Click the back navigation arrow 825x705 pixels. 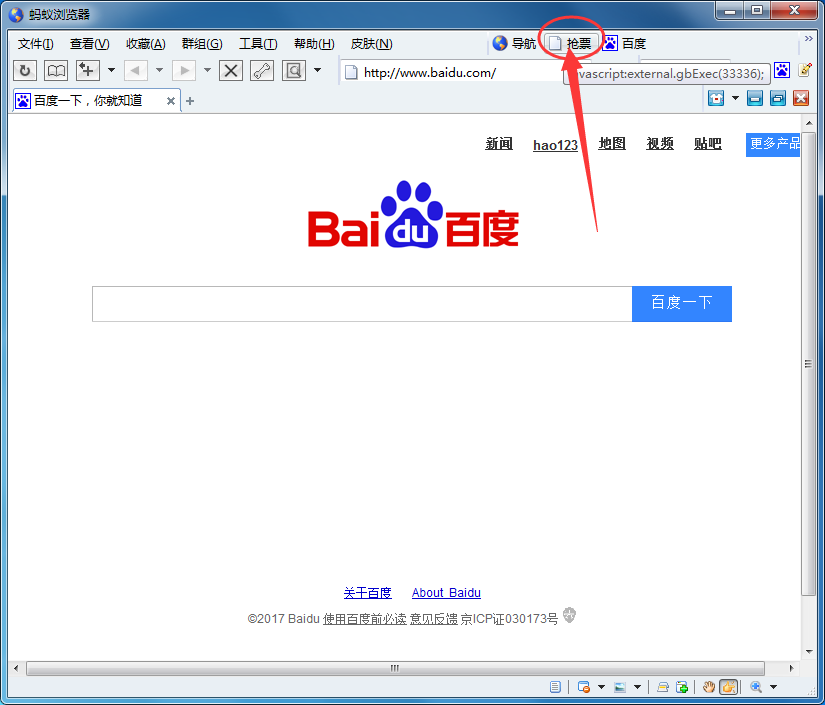(135, 70)
